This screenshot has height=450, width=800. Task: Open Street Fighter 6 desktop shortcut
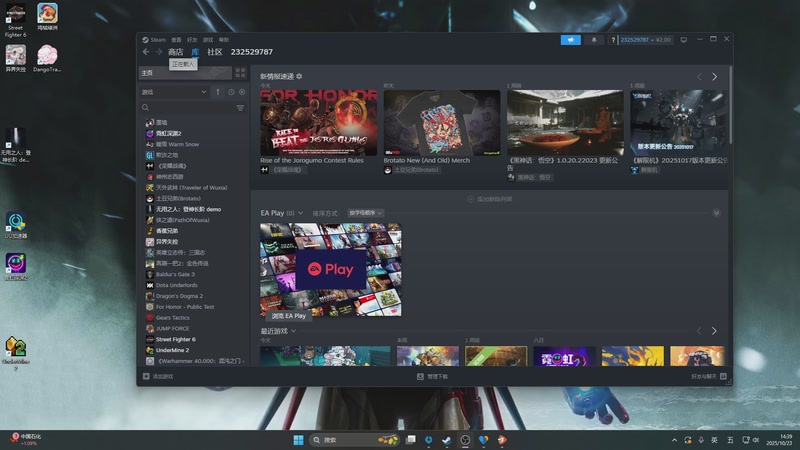click(15, 20)
